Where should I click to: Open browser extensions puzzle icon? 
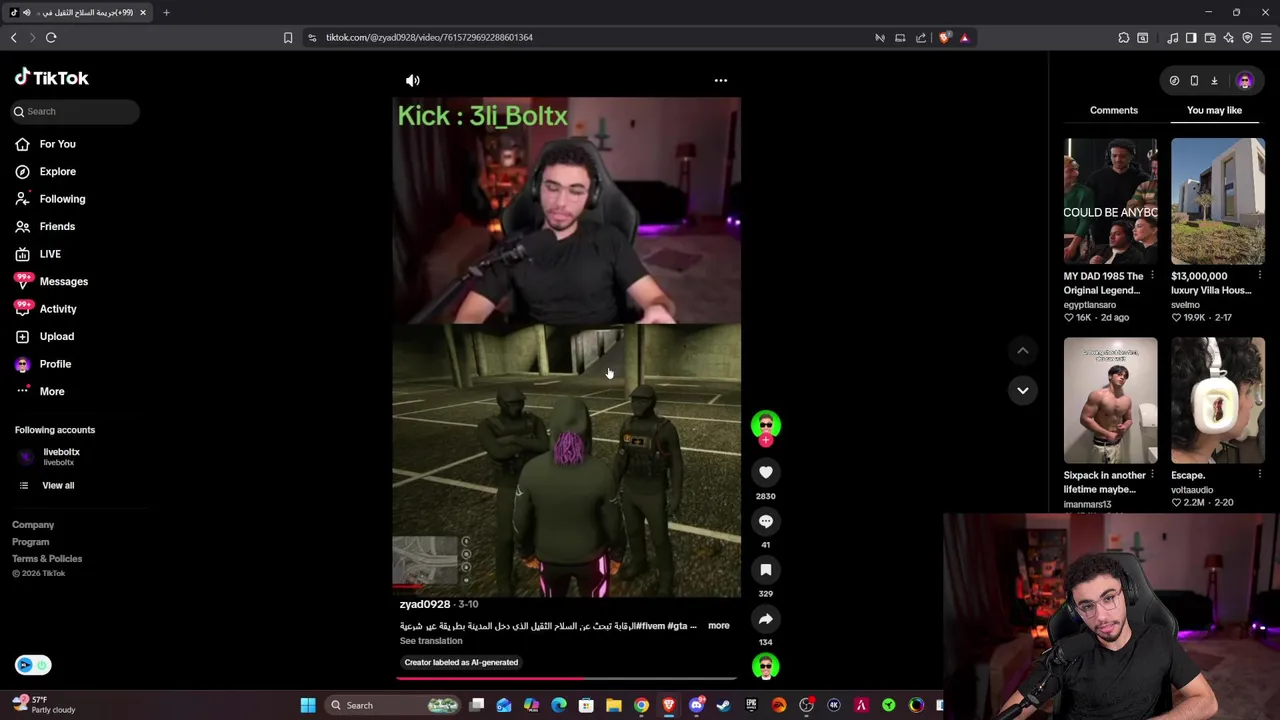(1124, 37)
